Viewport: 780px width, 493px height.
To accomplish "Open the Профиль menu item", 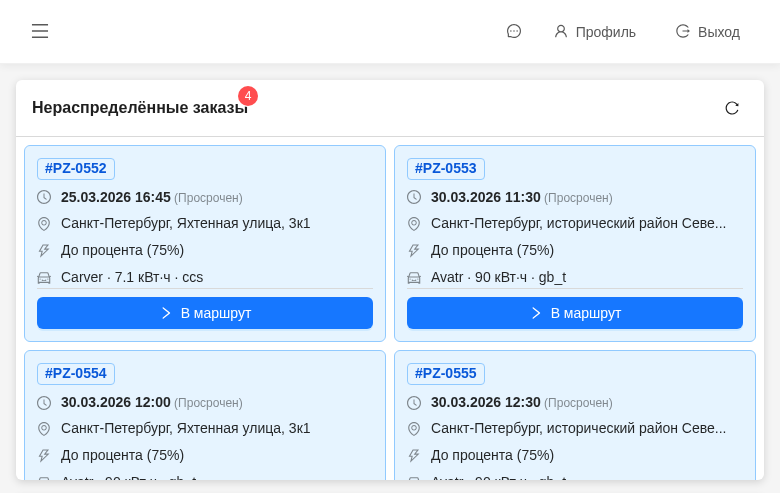I will [595, 31].
